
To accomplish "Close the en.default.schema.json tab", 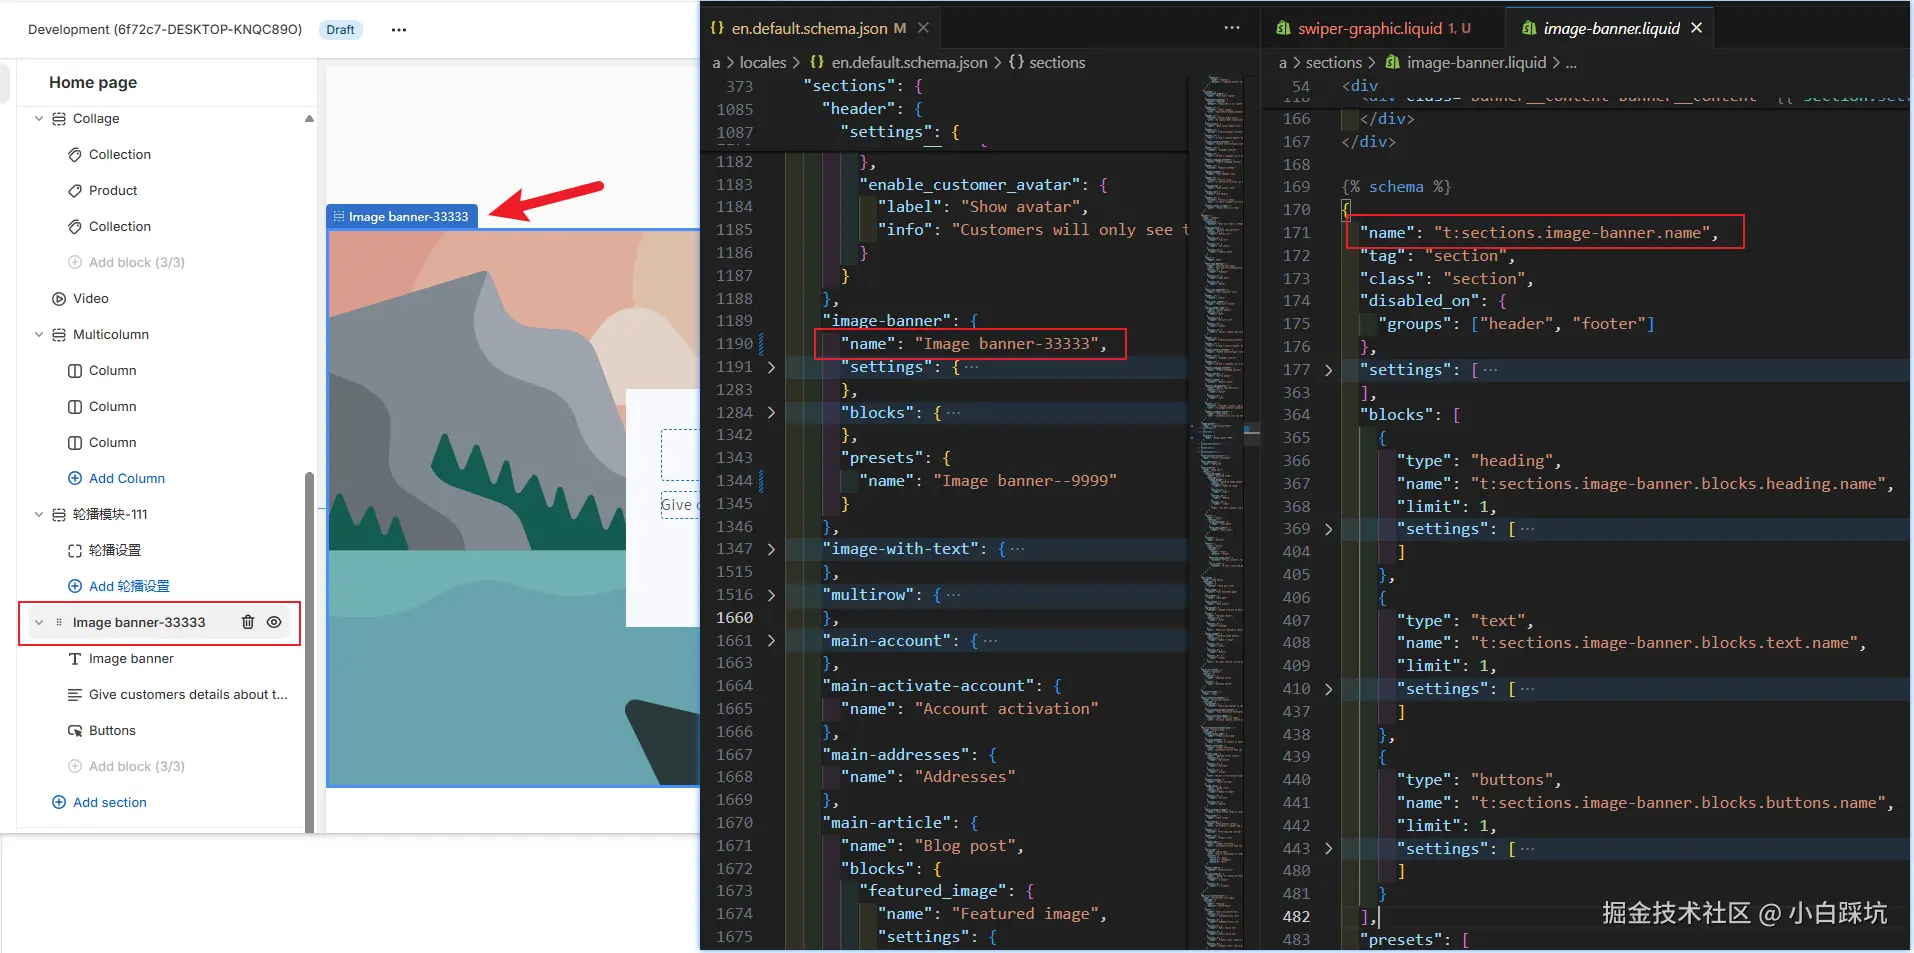I will pyautogui.click(x=923, y=28).
